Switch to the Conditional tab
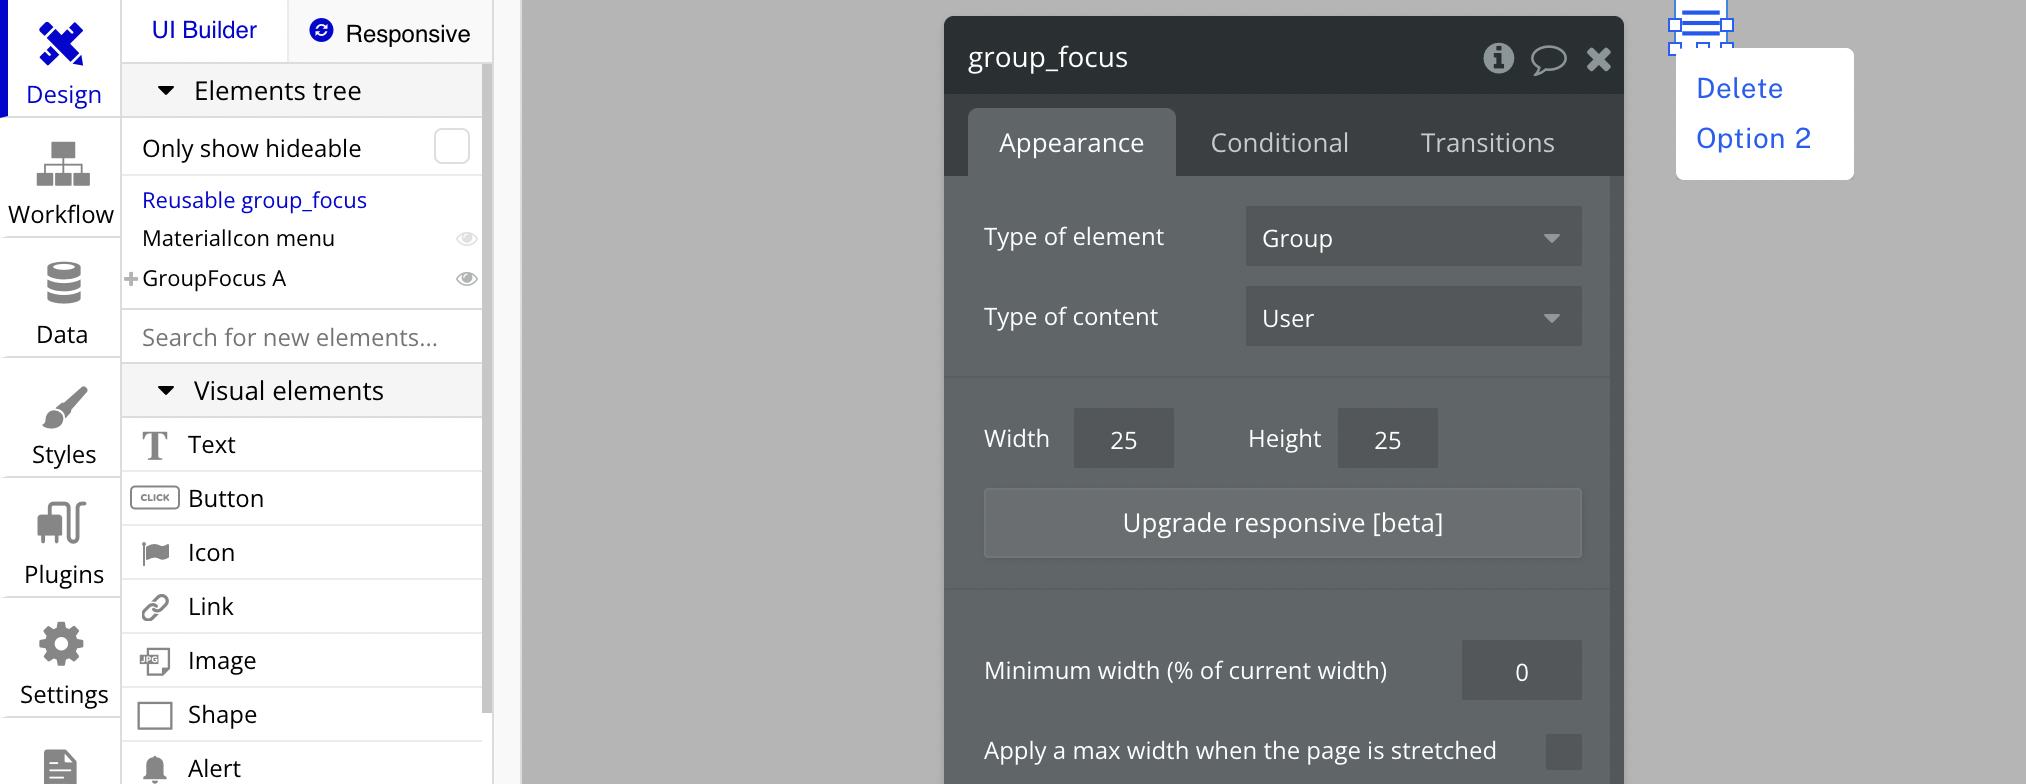The width and height of the screenshot is (2026, 784). click(1279, 143)
